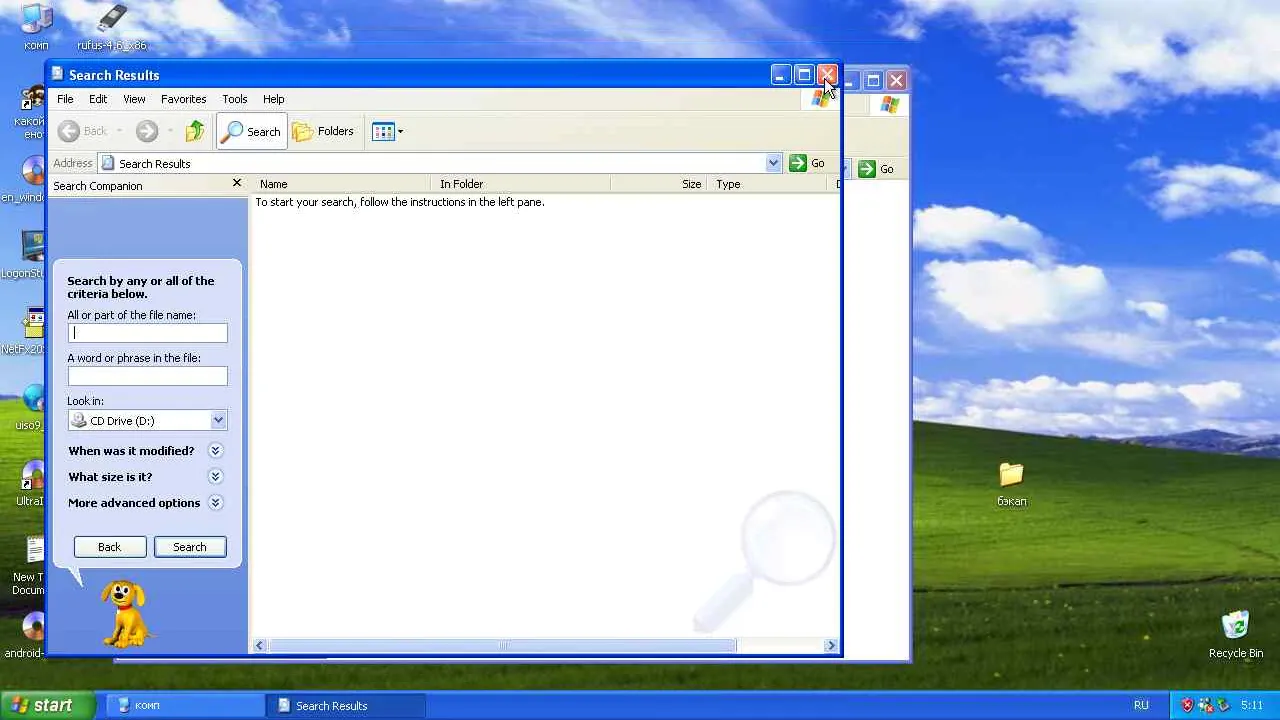Select the UltraISO shortcut icon
1280x720 pixels.
click(32, 483)
